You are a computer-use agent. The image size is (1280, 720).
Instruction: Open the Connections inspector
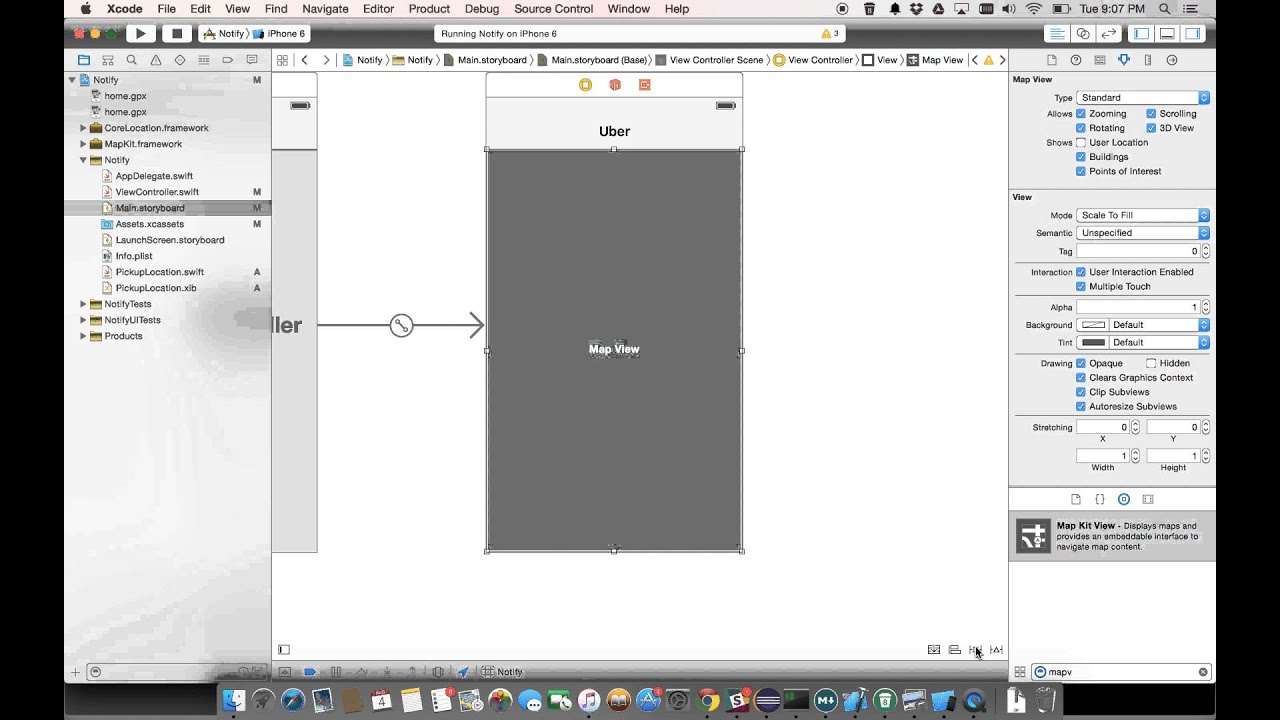click(x=1172, y=60)
